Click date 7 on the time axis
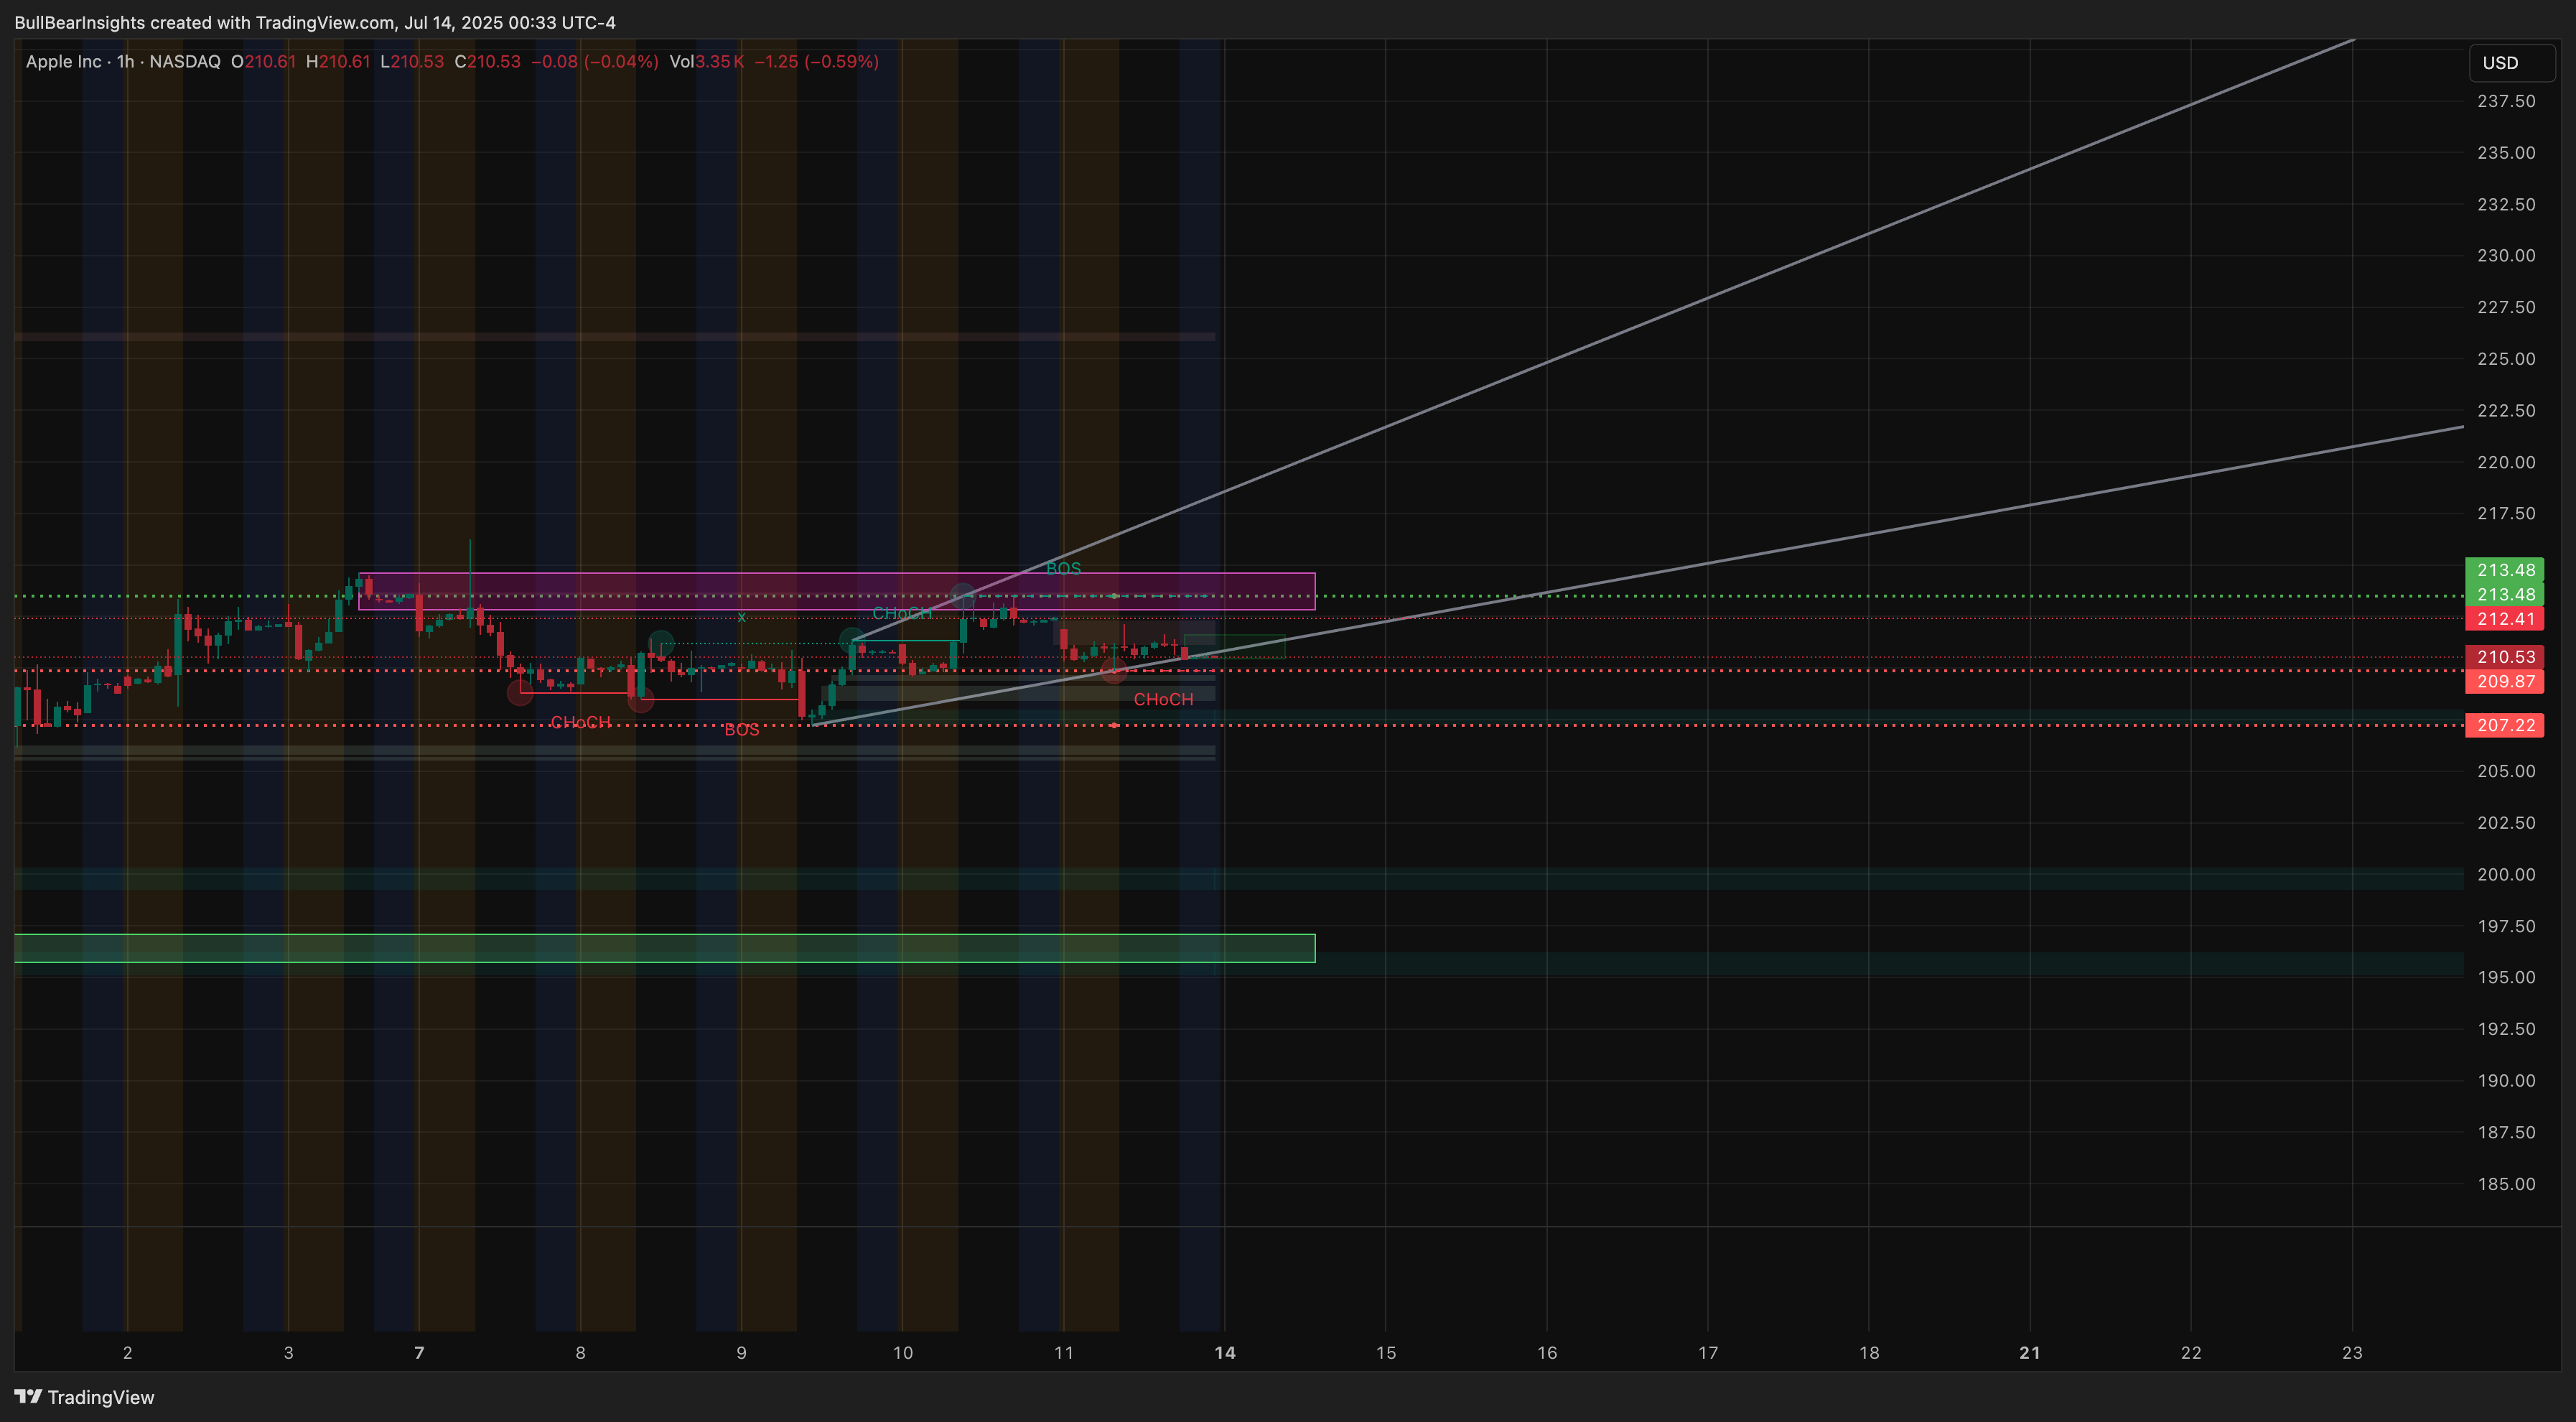This screenshot has width=2576, height=1422. point(419,1353)
